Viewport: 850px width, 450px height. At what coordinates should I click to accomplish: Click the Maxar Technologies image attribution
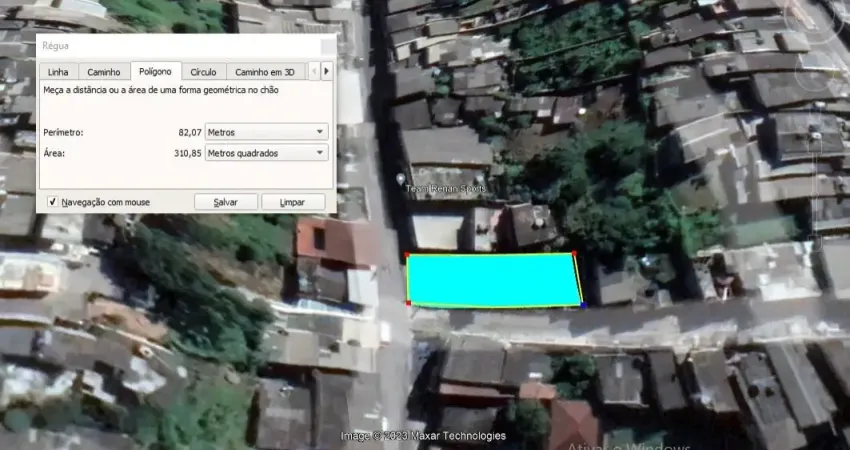tap(423, 436)
